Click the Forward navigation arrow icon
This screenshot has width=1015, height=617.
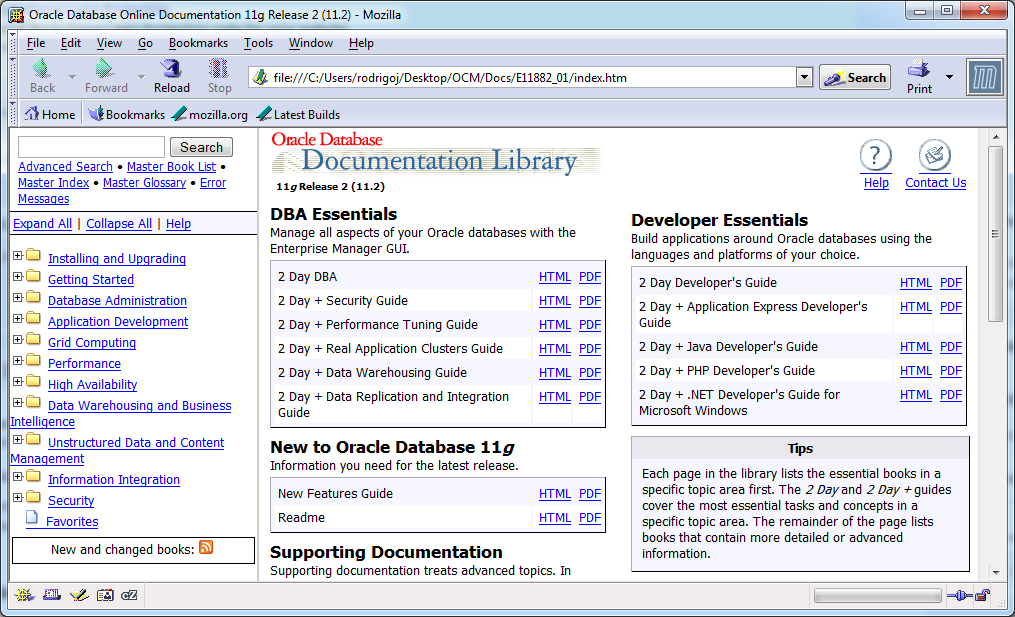click(x=104, y=69)
